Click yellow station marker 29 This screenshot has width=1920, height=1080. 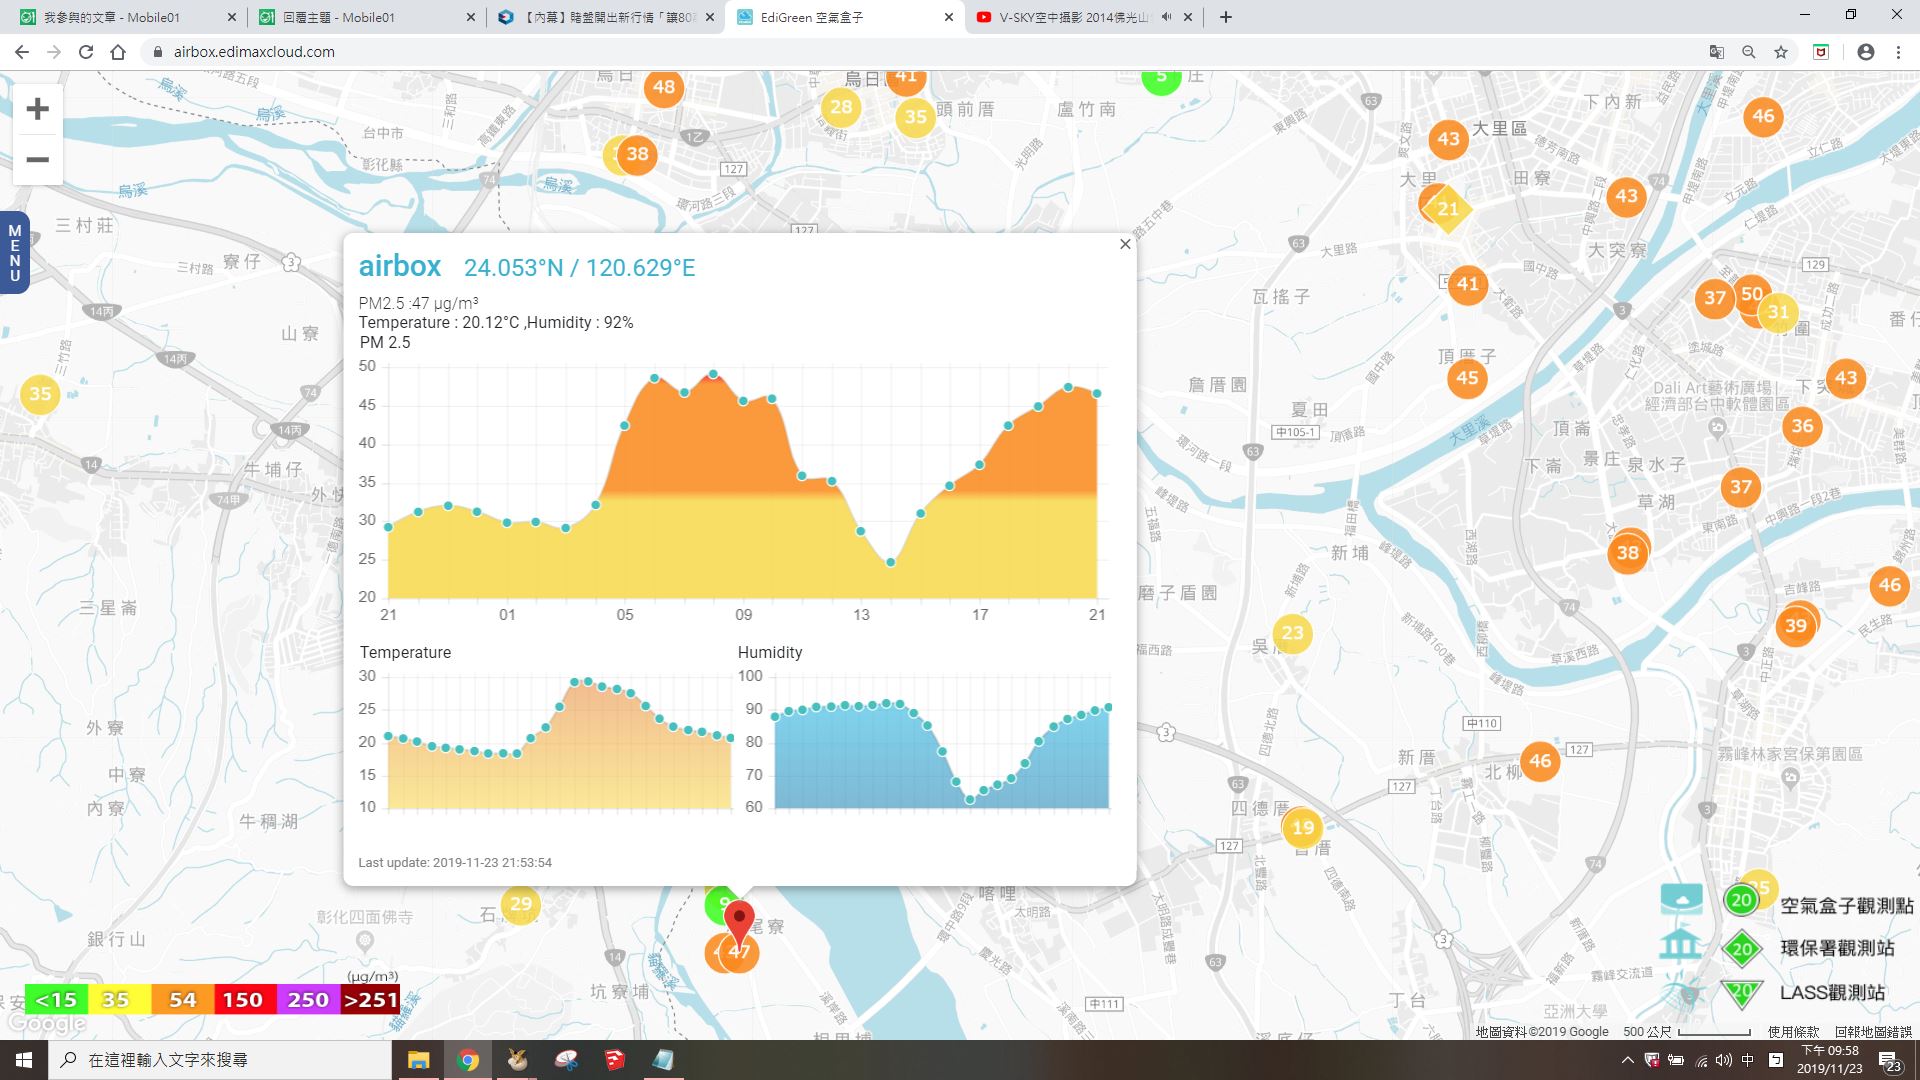(521, 904)
